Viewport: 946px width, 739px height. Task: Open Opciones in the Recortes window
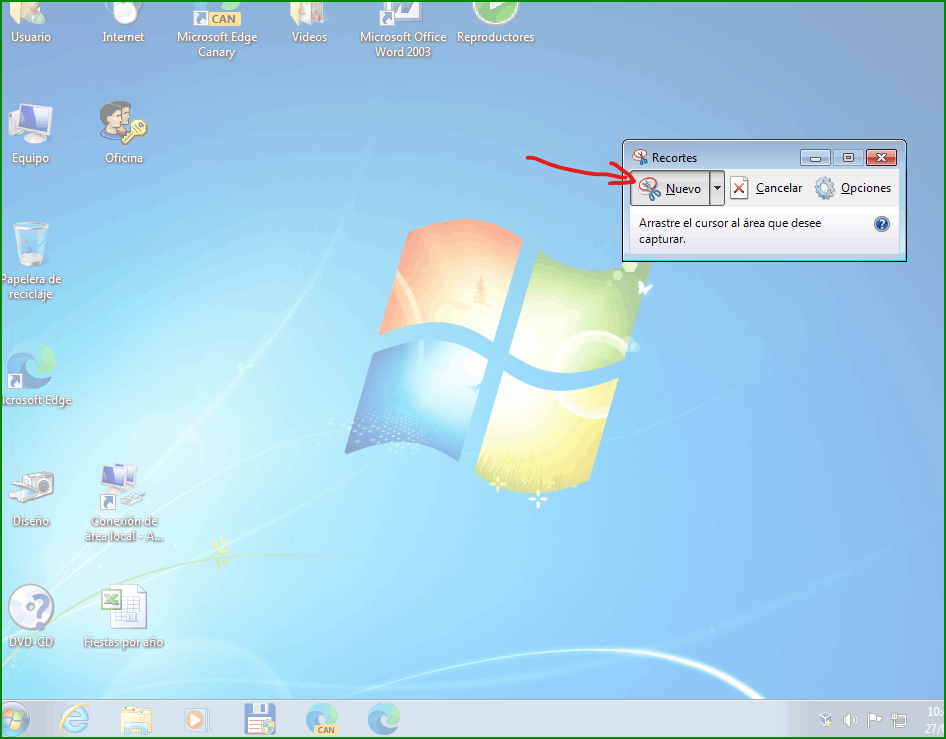click(852, 188)
